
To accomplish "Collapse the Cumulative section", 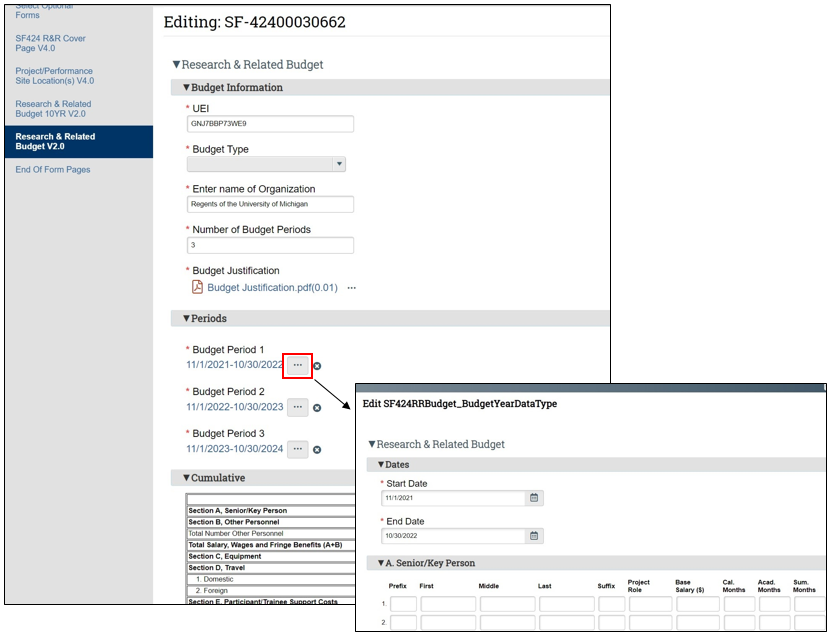I will (186, 477).
